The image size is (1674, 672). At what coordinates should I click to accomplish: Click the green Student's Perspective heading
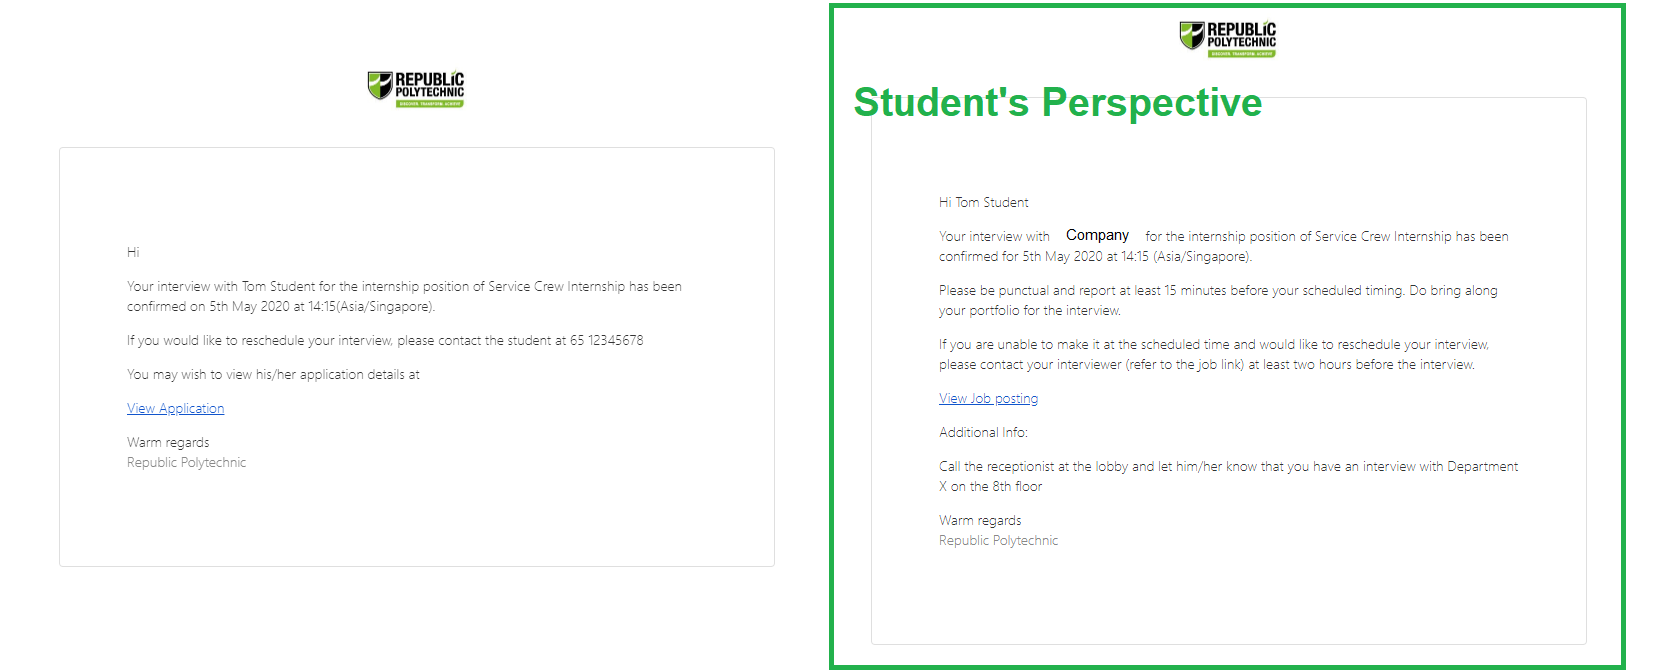pyautogui.click(x=1058, y=102)
